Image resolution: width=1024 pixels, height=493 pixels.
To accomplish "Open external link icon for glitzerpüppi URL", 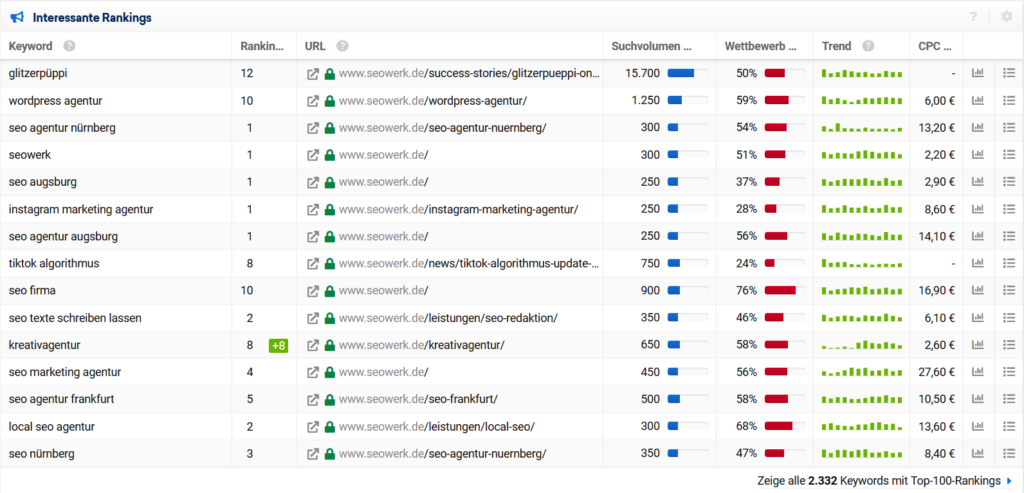I will [313, 74].
